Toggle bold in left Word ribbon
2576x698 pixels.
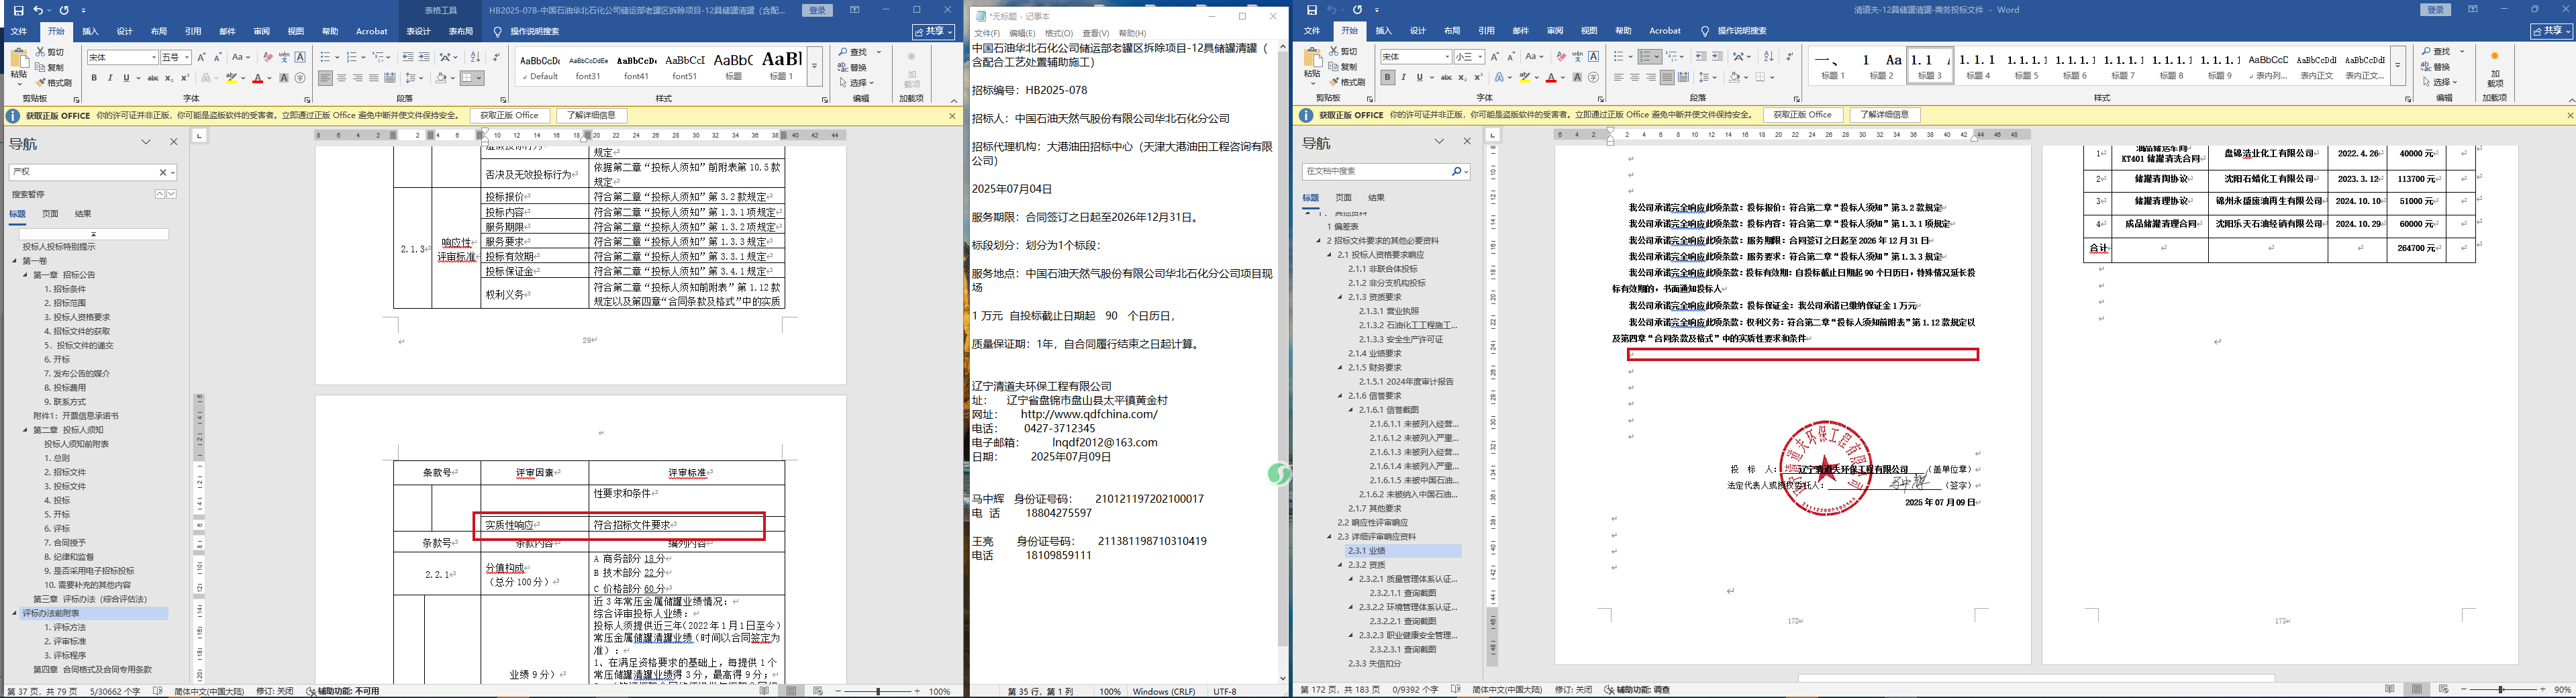click(x=94, y=78)
